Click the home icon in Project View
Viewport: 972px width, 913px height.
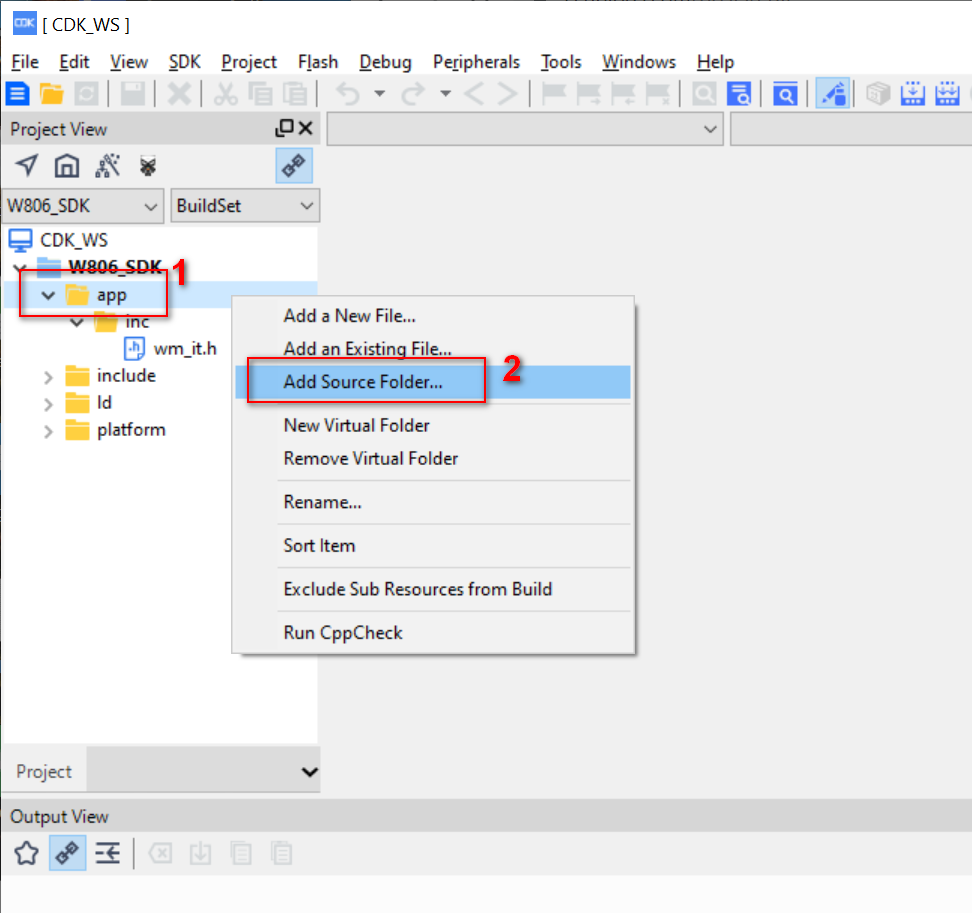tap(66, 166)
